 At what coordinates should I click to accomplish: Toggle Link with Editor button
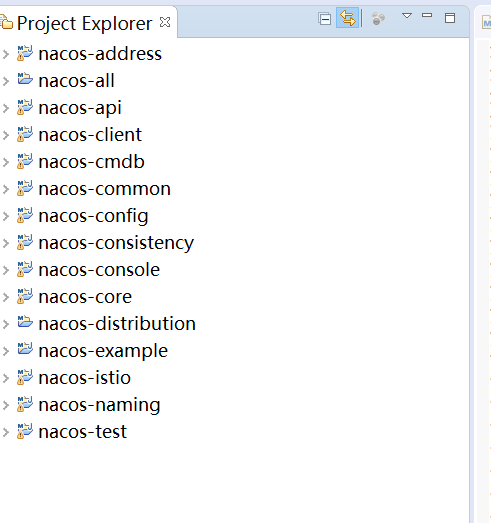point(348,18)
